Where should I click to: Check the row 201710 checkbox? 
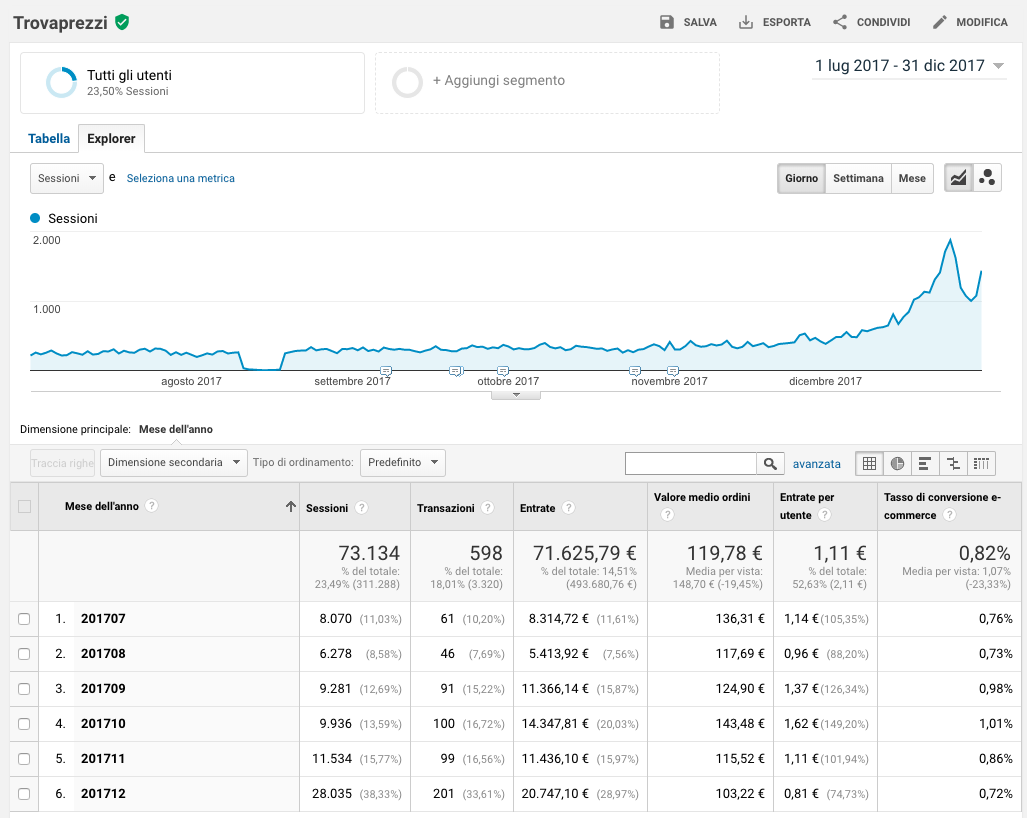(x=24, y=724)
